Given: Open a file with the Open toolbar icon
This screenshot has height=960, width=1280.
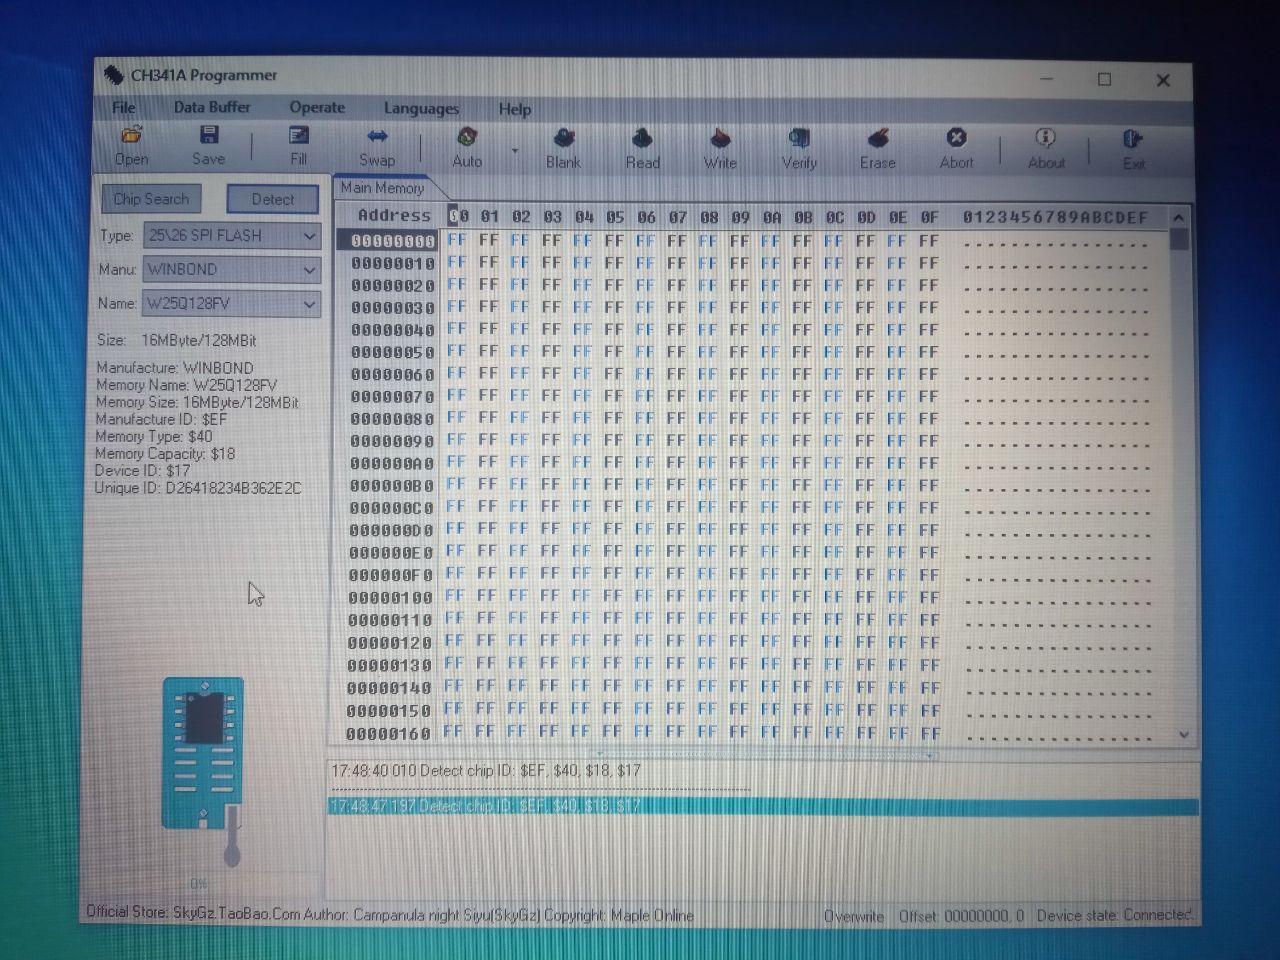Looking at the screenshot, I should click(x=131, y=145).
